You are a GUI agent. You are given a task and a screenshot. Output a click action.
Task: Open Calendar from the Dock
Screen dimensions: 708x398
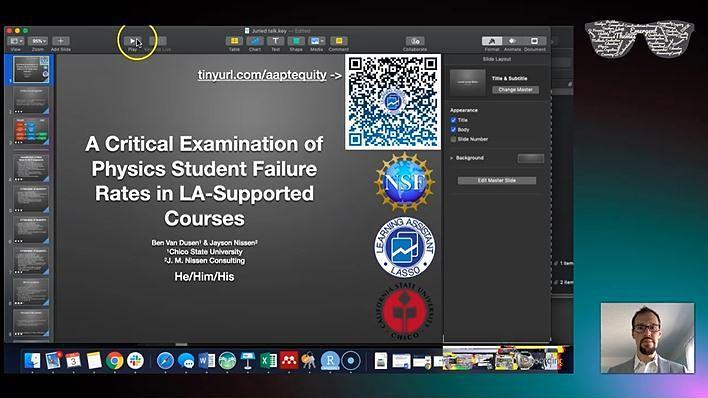[x=73, y=361]
